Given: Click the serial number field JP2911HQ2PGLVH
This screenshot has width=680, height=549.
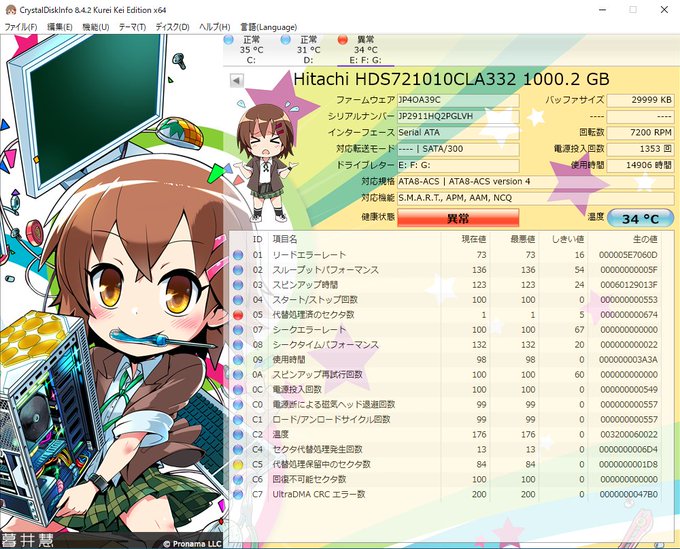Looking at the screenshot, I should click(x=458, y=116).
